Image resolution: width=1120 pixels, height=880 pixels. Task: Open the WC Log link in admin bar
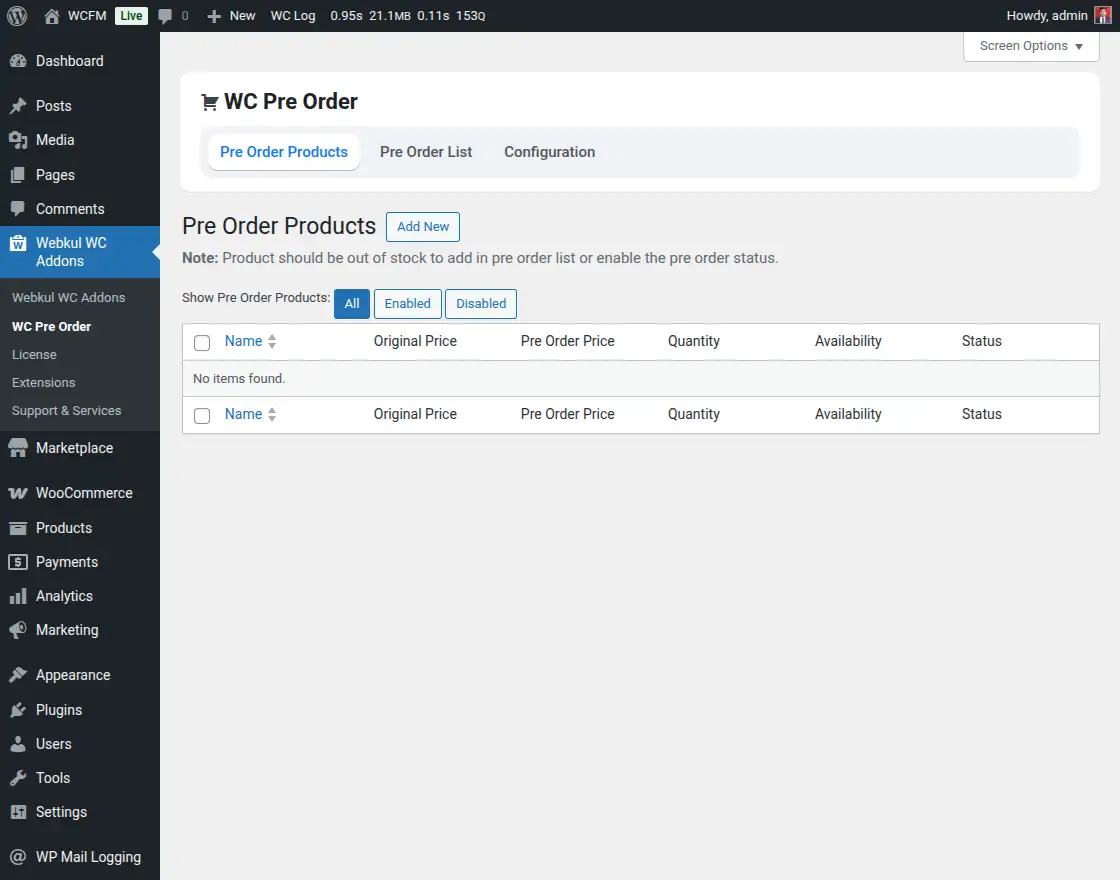click(293, 15)
